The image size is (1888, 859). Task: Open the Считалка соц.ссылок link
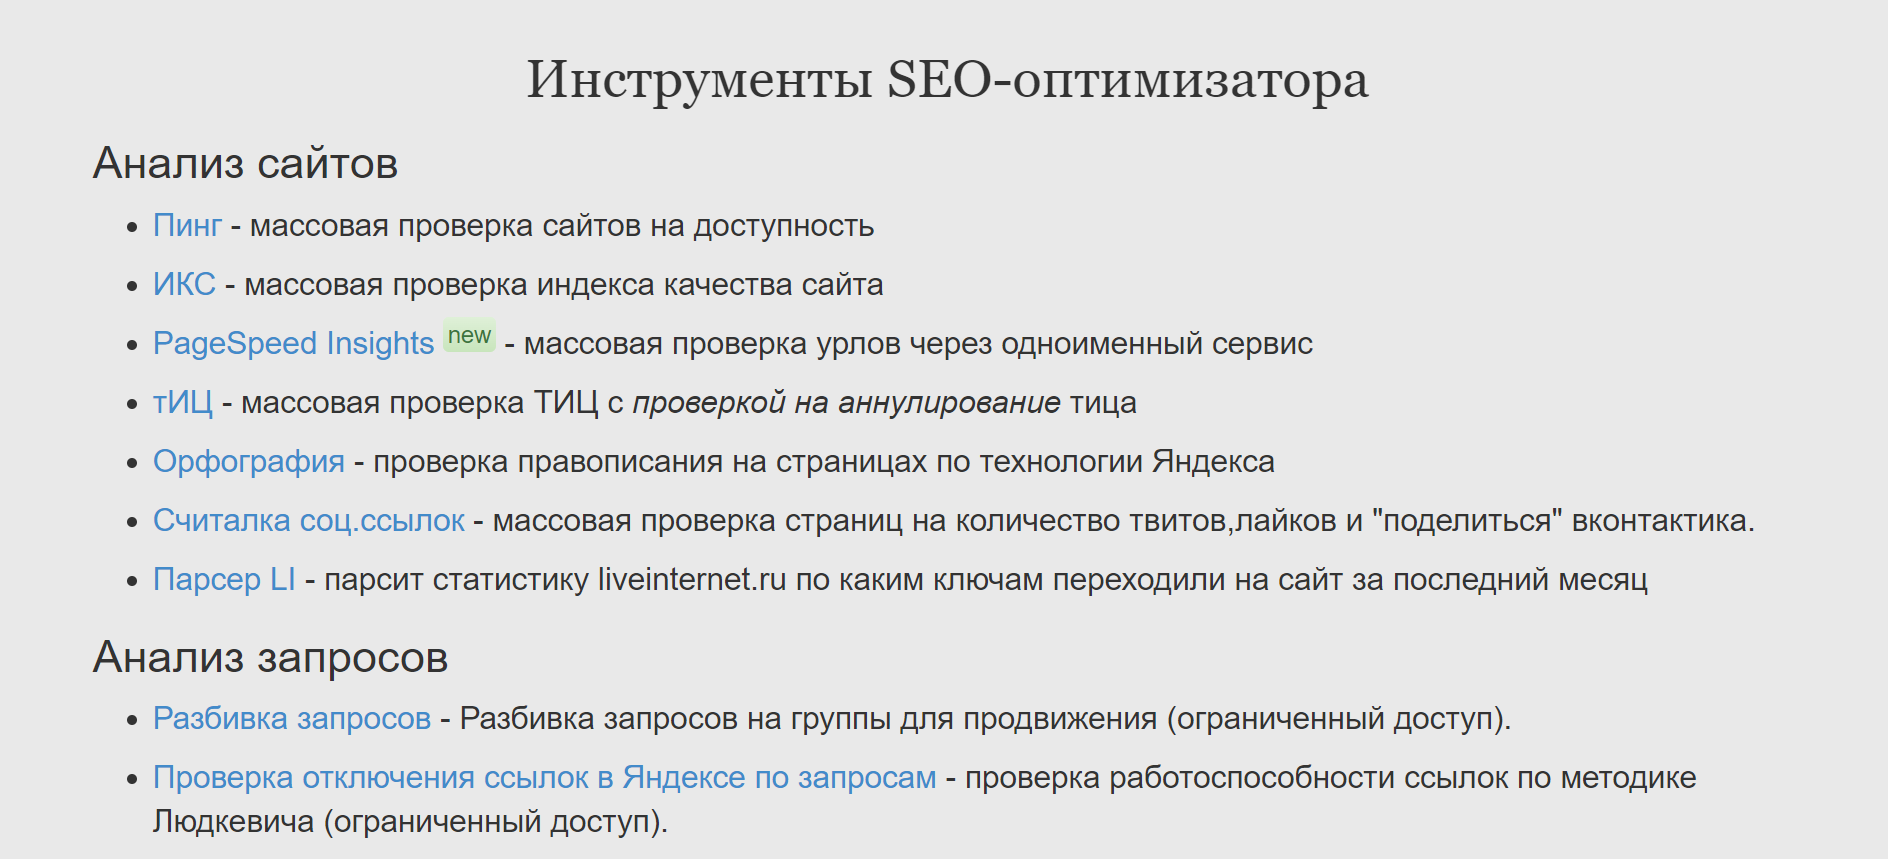(309, 521)
